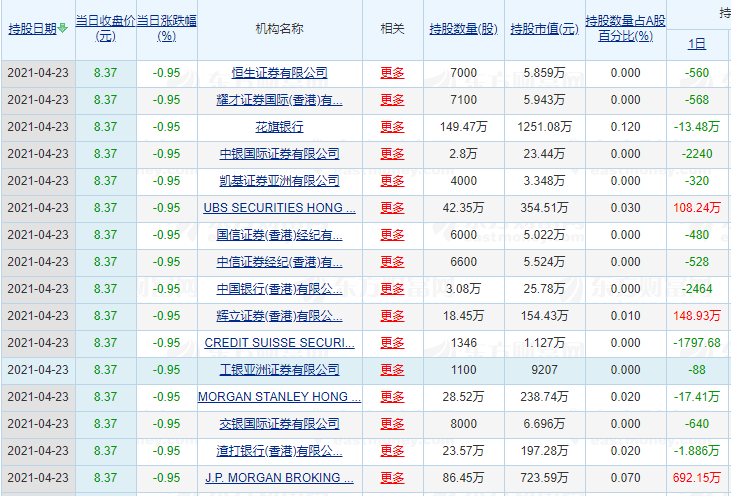Select the 238.74万 market value cell

point(545,397)
